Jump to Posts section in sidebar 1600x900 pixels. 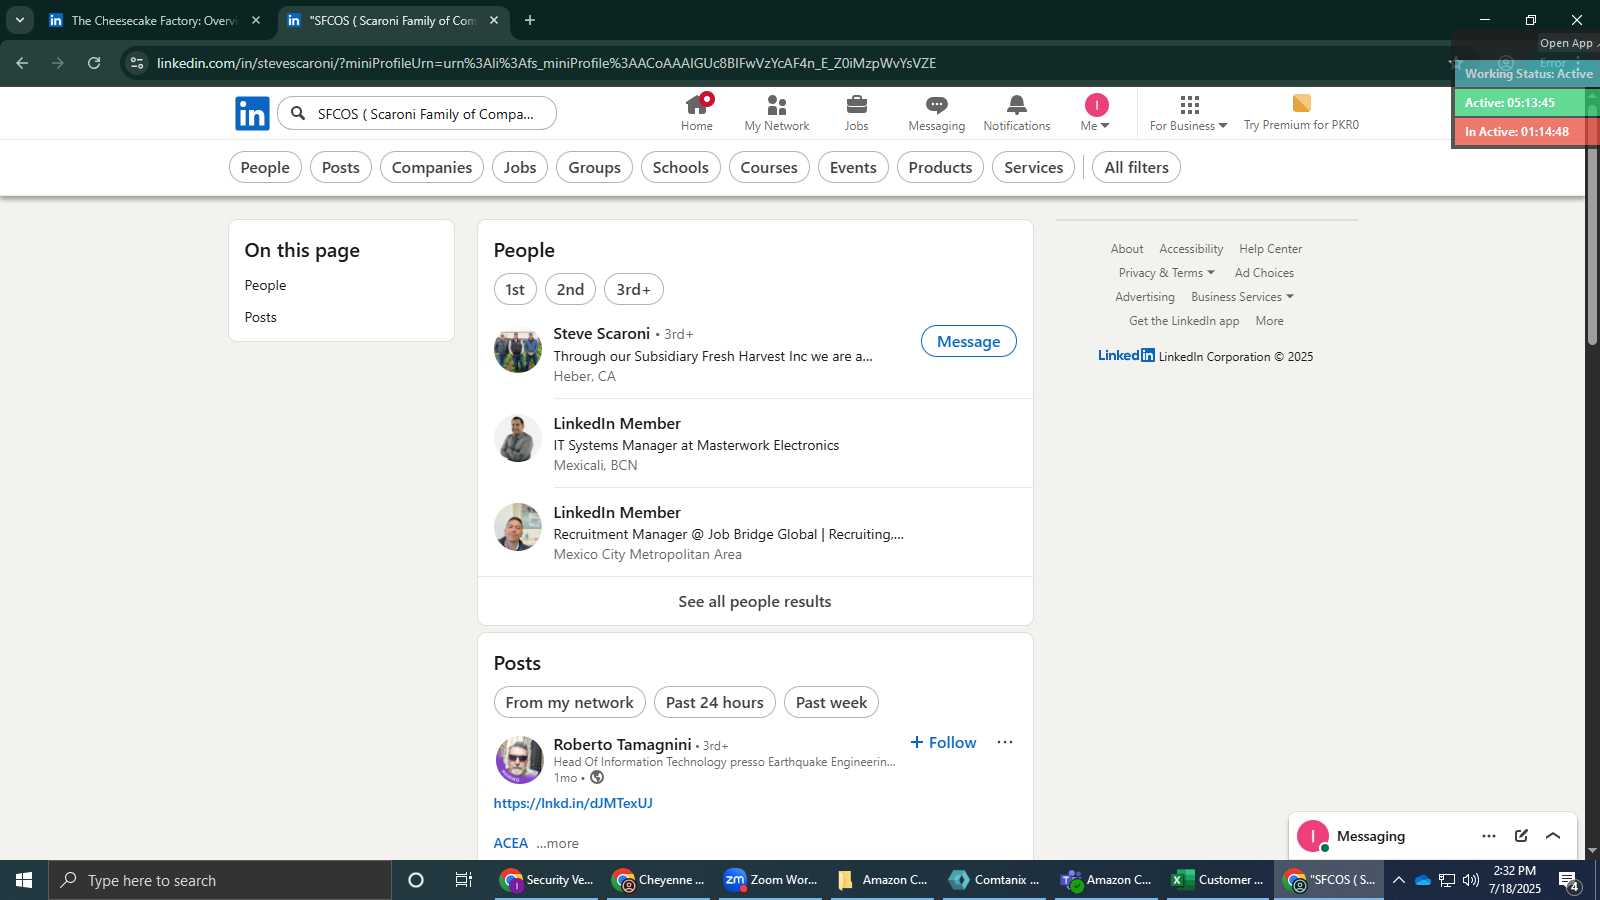click(x=261, y=317)
